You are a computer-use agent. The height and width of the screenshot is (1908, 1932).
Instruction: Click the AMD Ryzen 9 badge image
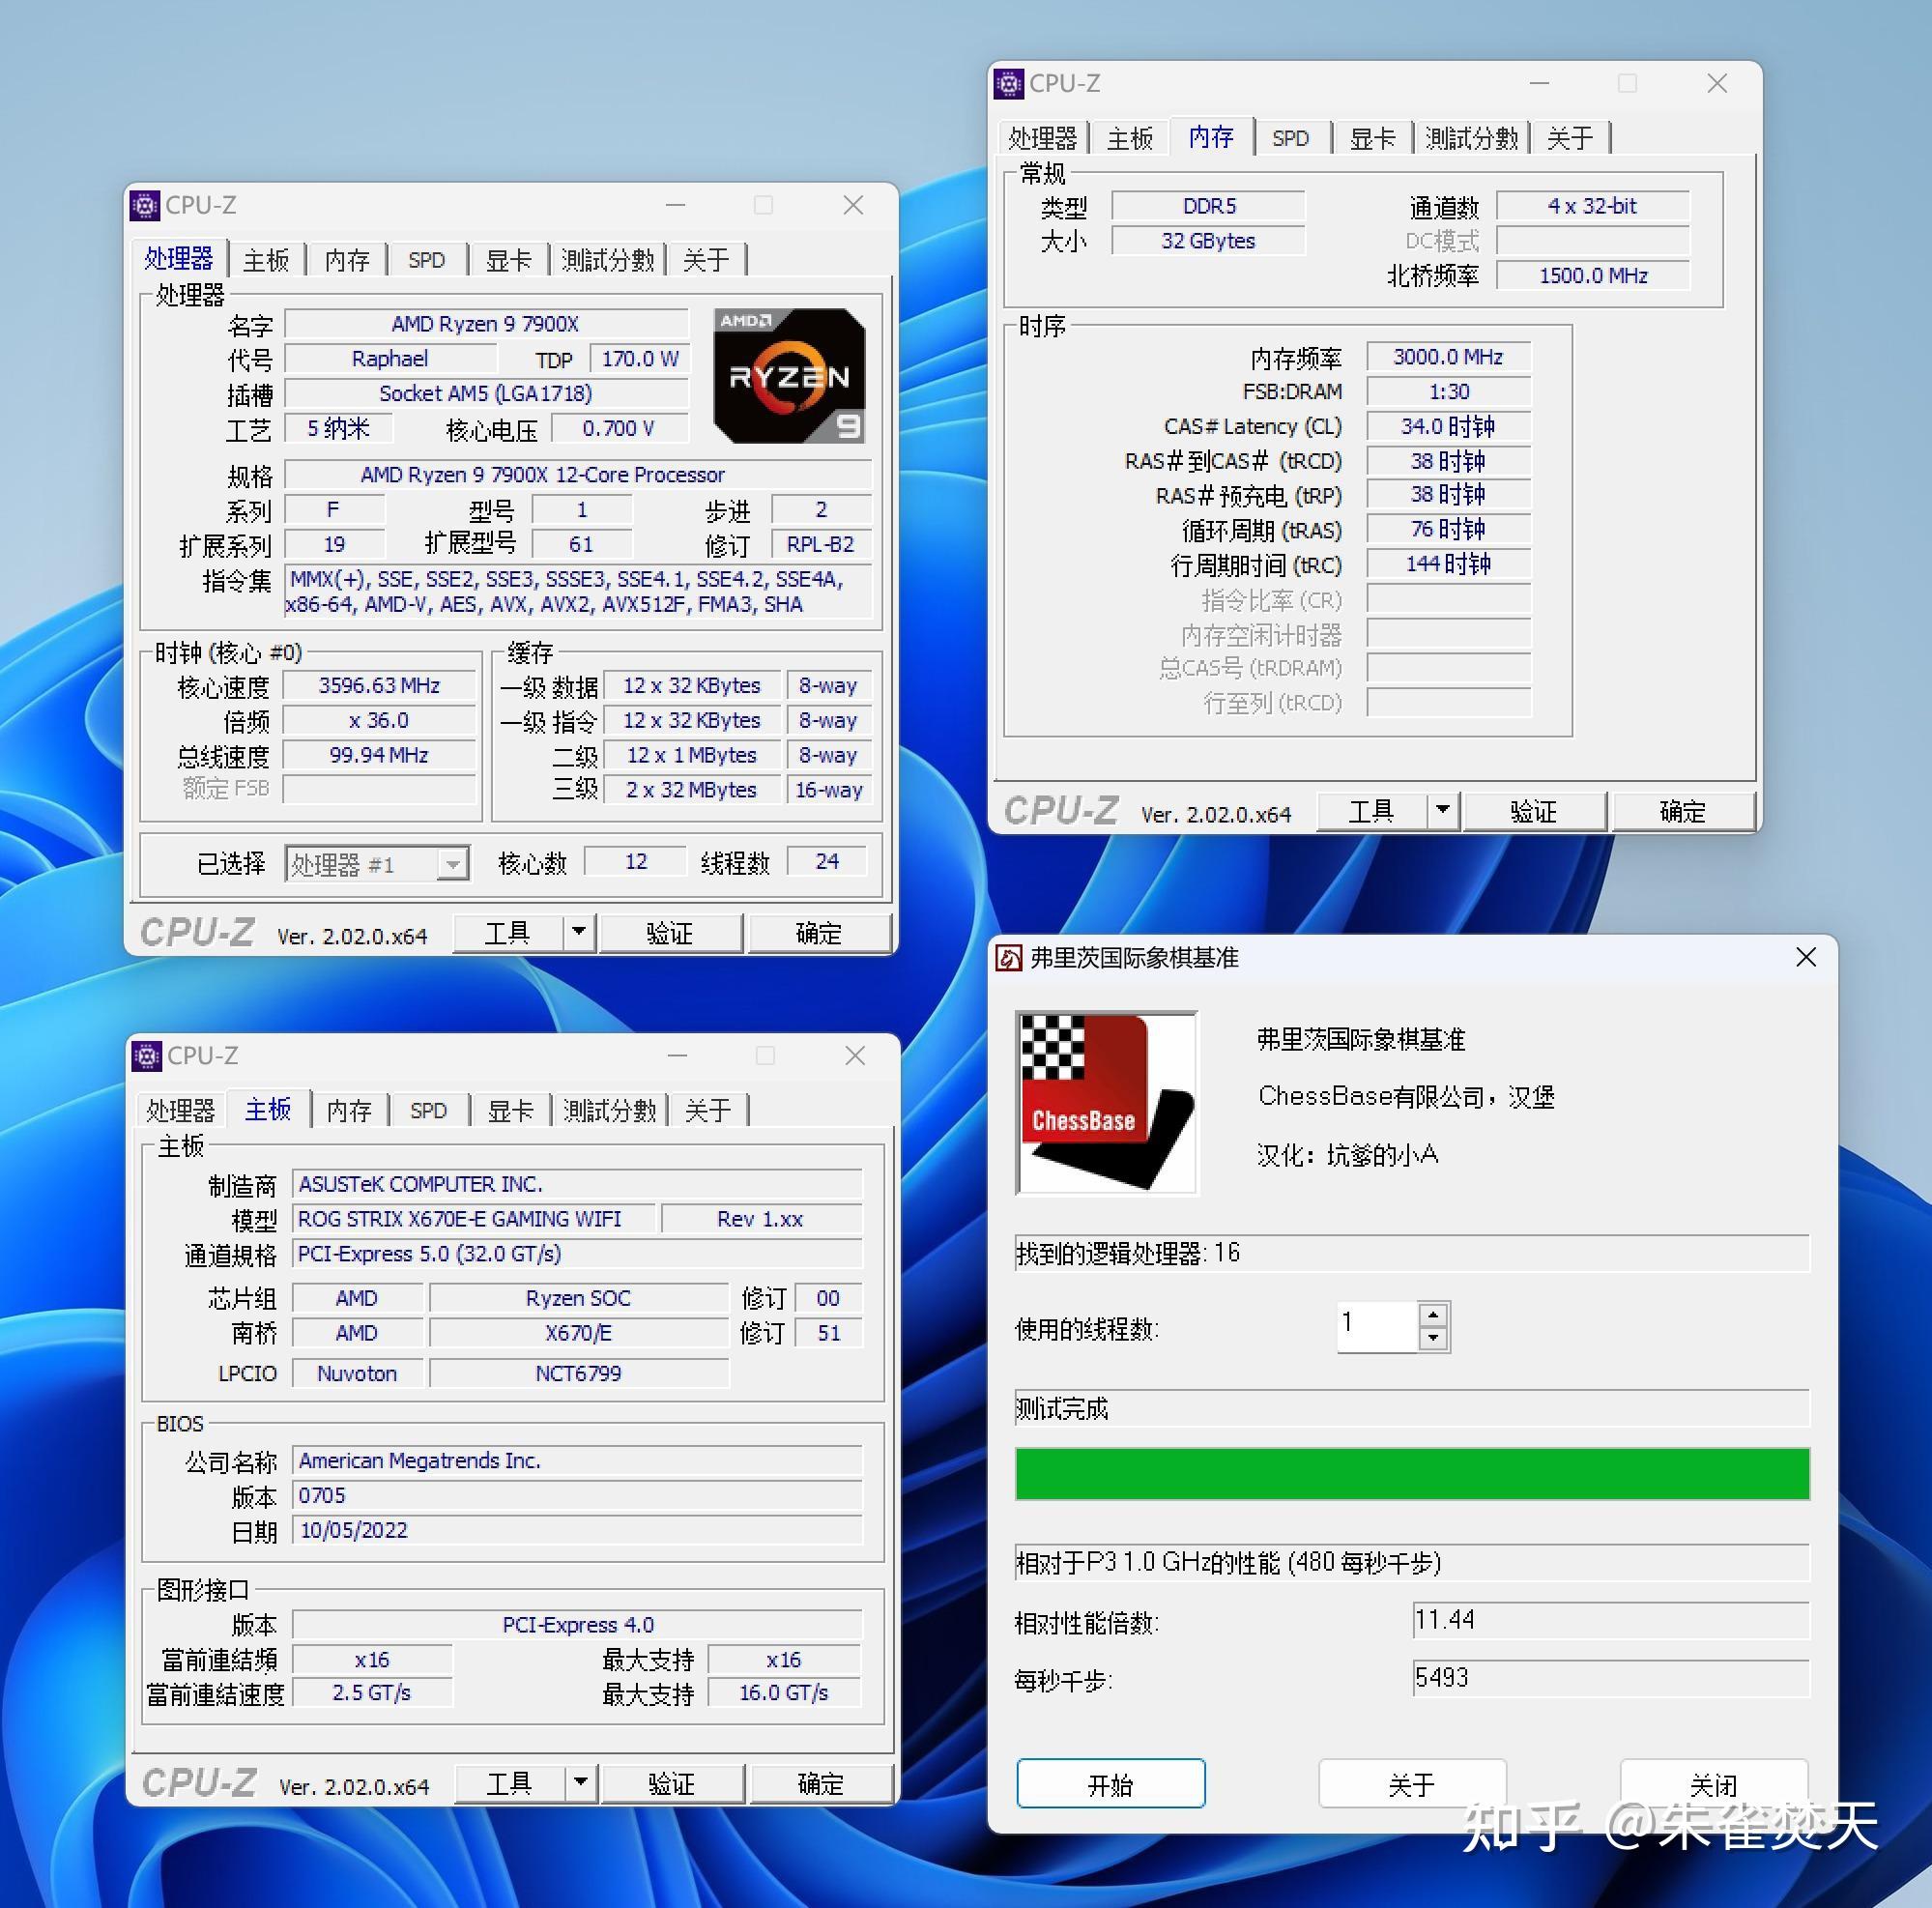[x=789, y=375]
